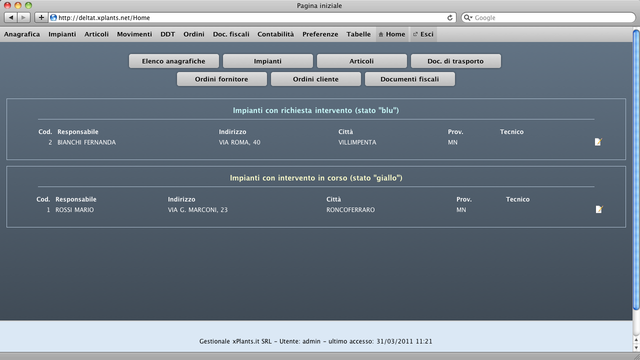Select the BIANCHI FERNANDA name
The width and height of the screenshot is (640, 360).
[x=87, y=142]
